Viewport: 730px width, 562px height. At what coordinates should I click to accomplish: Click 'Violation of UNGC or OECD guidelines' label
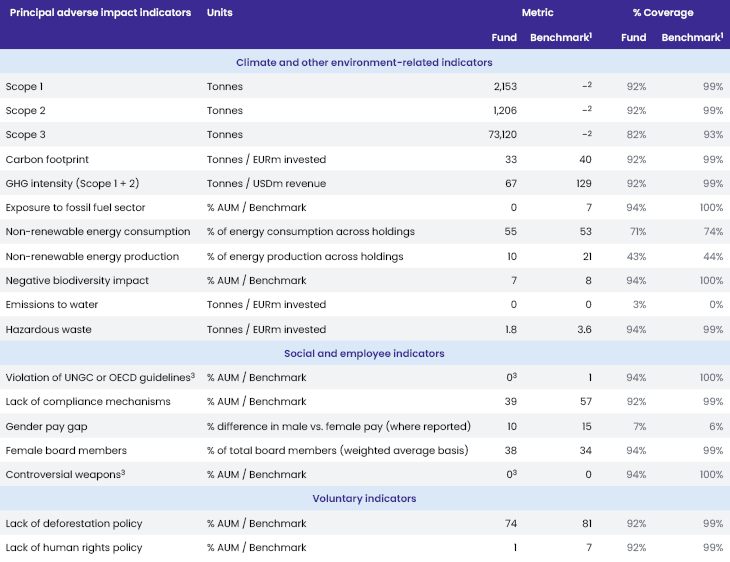(96, 378)
